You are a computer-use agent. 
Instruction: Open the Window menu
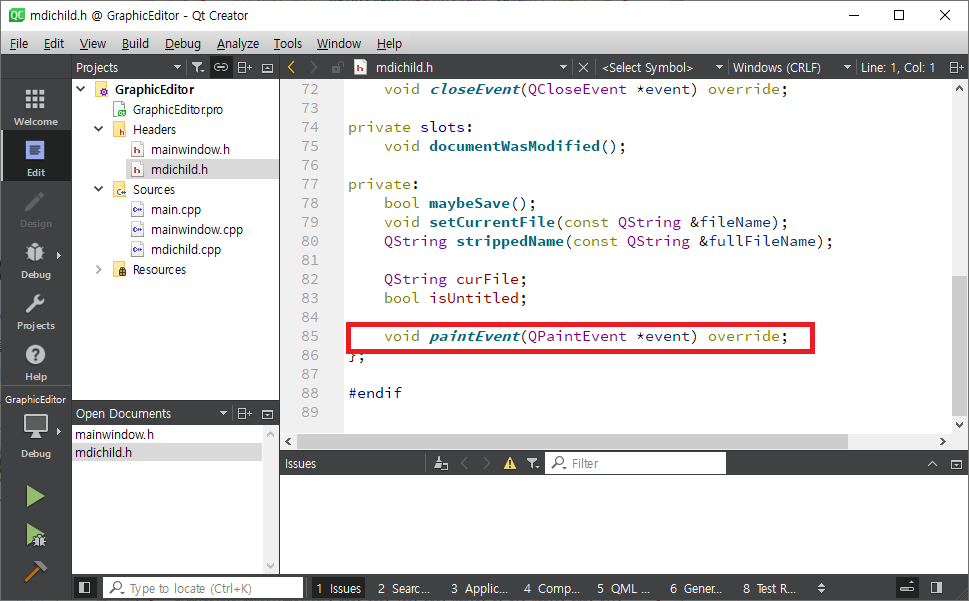click(x=339, y=43)
